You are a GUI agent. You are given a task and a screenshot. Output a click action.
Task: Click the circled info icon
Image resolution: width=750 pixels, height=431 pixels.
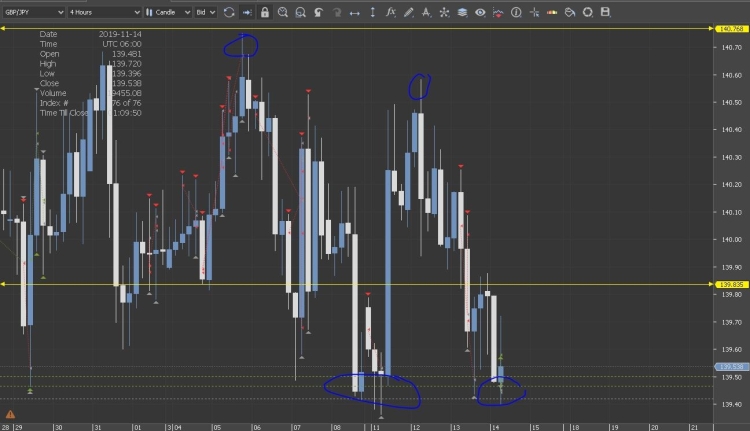[x=516, y=12]
